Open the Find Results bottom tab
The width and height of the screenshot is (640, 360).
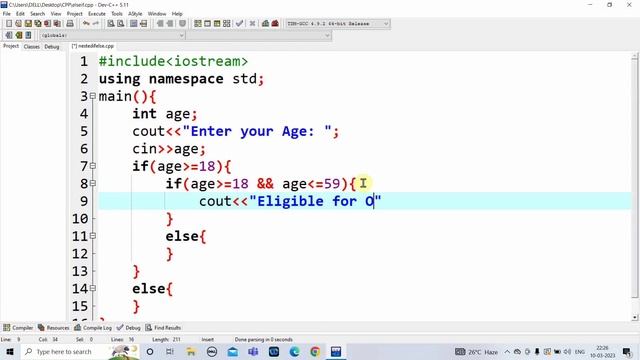[163, 328]
